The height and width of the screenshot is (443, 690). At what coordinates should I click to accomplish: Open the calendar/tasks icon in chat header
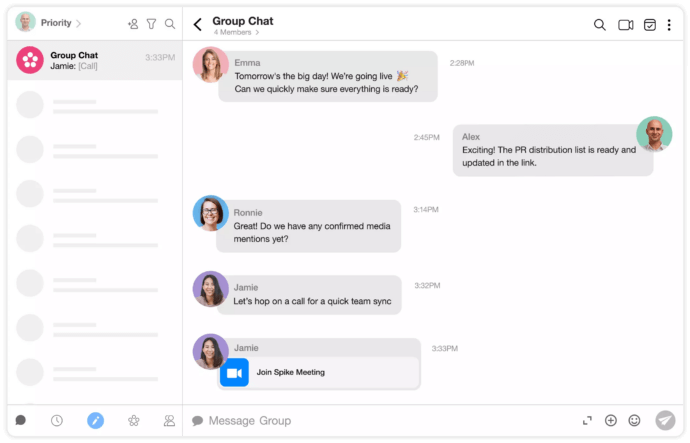tap(649, 25)
